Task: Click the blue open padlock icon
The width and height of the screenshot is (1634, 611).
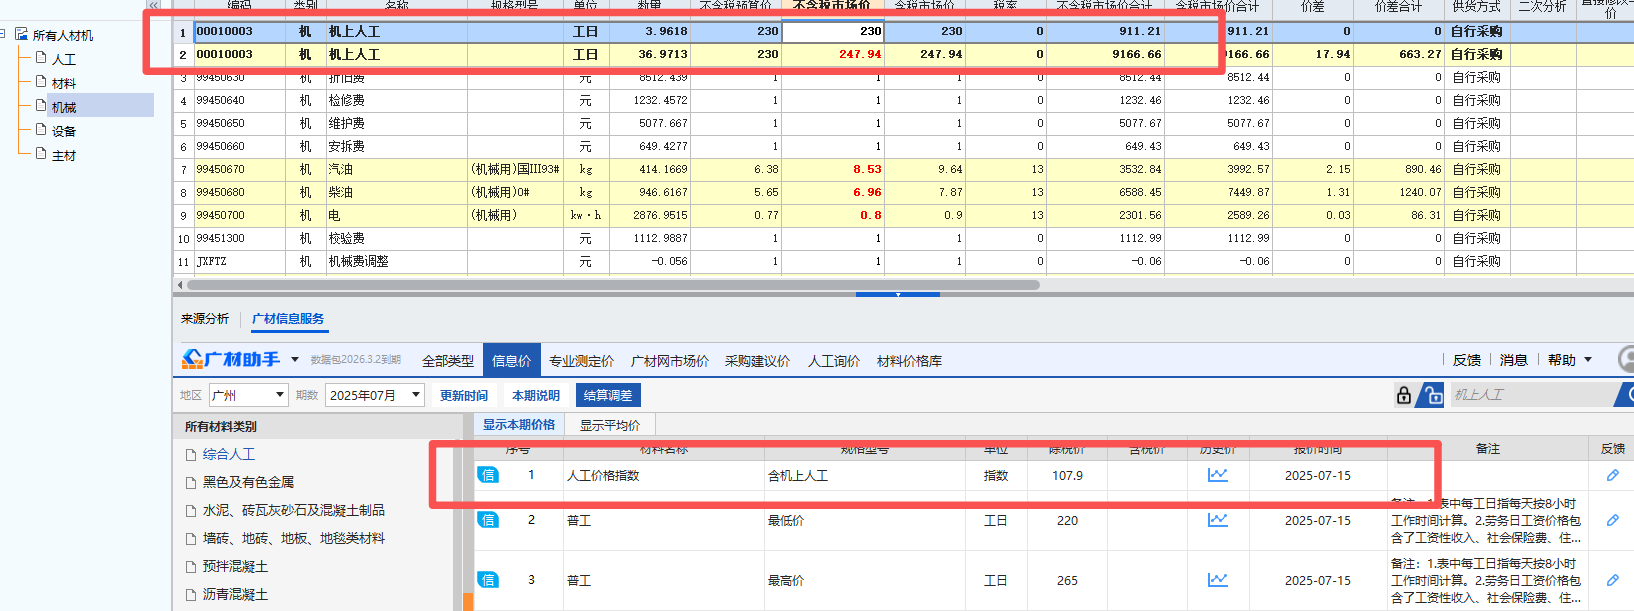Action: [x=1433, y=395]
